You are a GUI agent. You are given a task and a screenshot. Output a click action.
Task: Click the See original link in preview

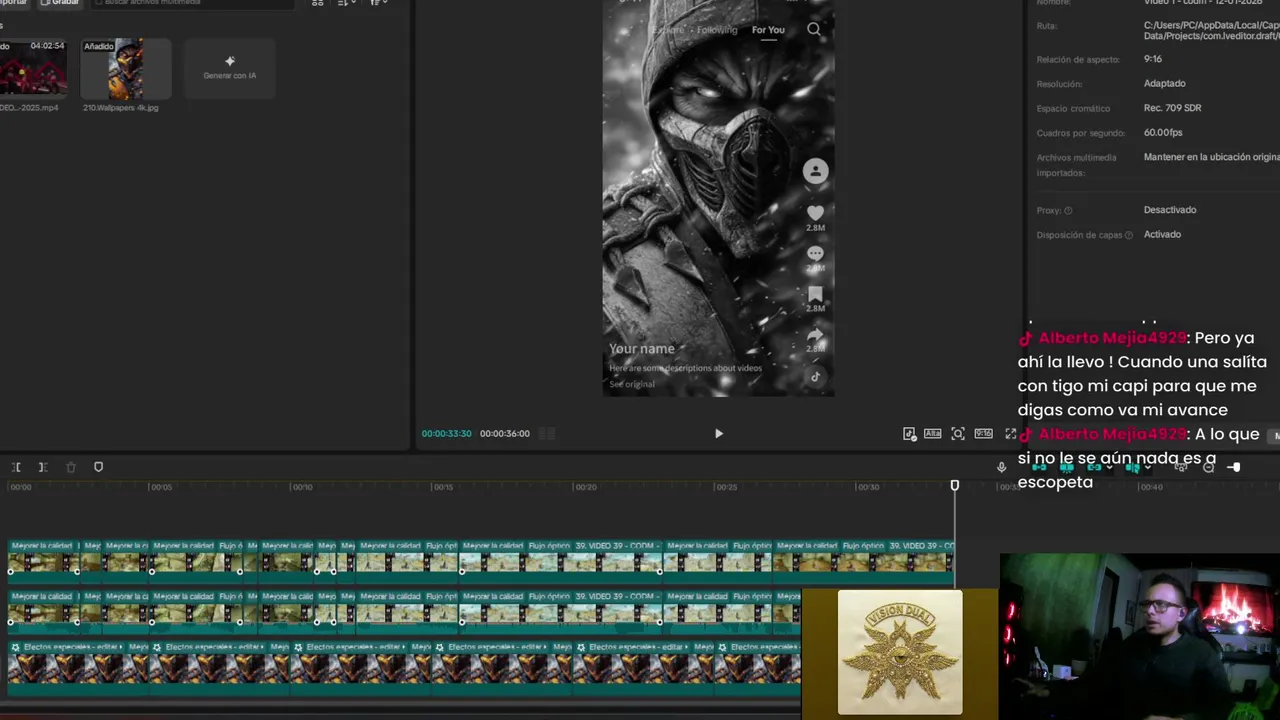632,384
